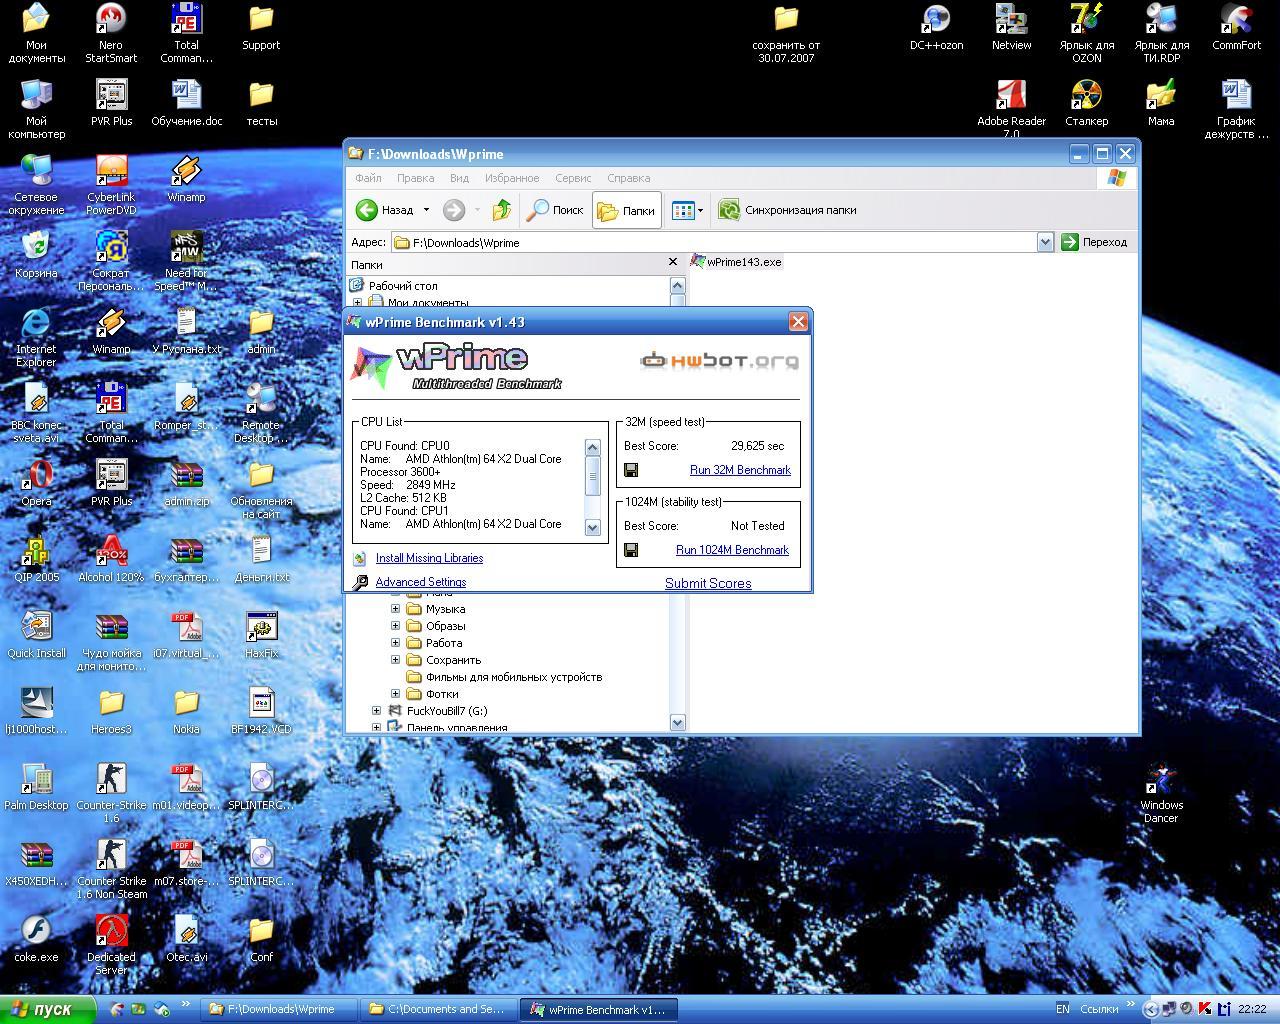Open HaxFix desktop icon

261,636
